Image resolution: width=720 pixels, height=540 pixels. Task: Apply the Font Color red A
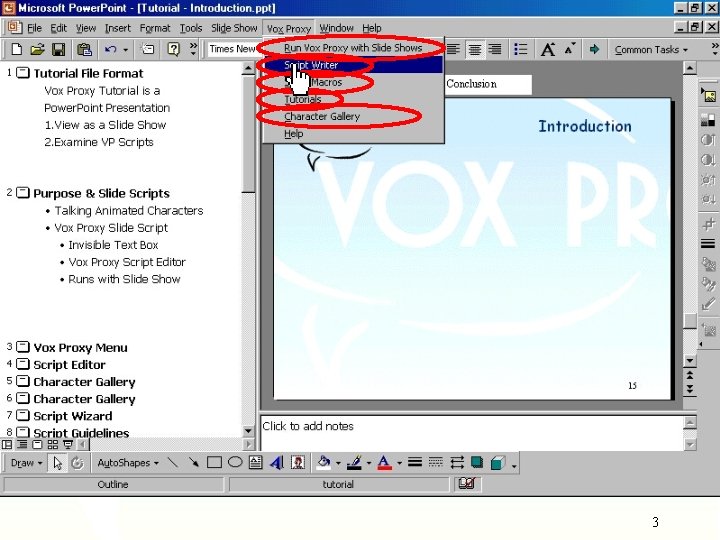[x=384, y=463]
